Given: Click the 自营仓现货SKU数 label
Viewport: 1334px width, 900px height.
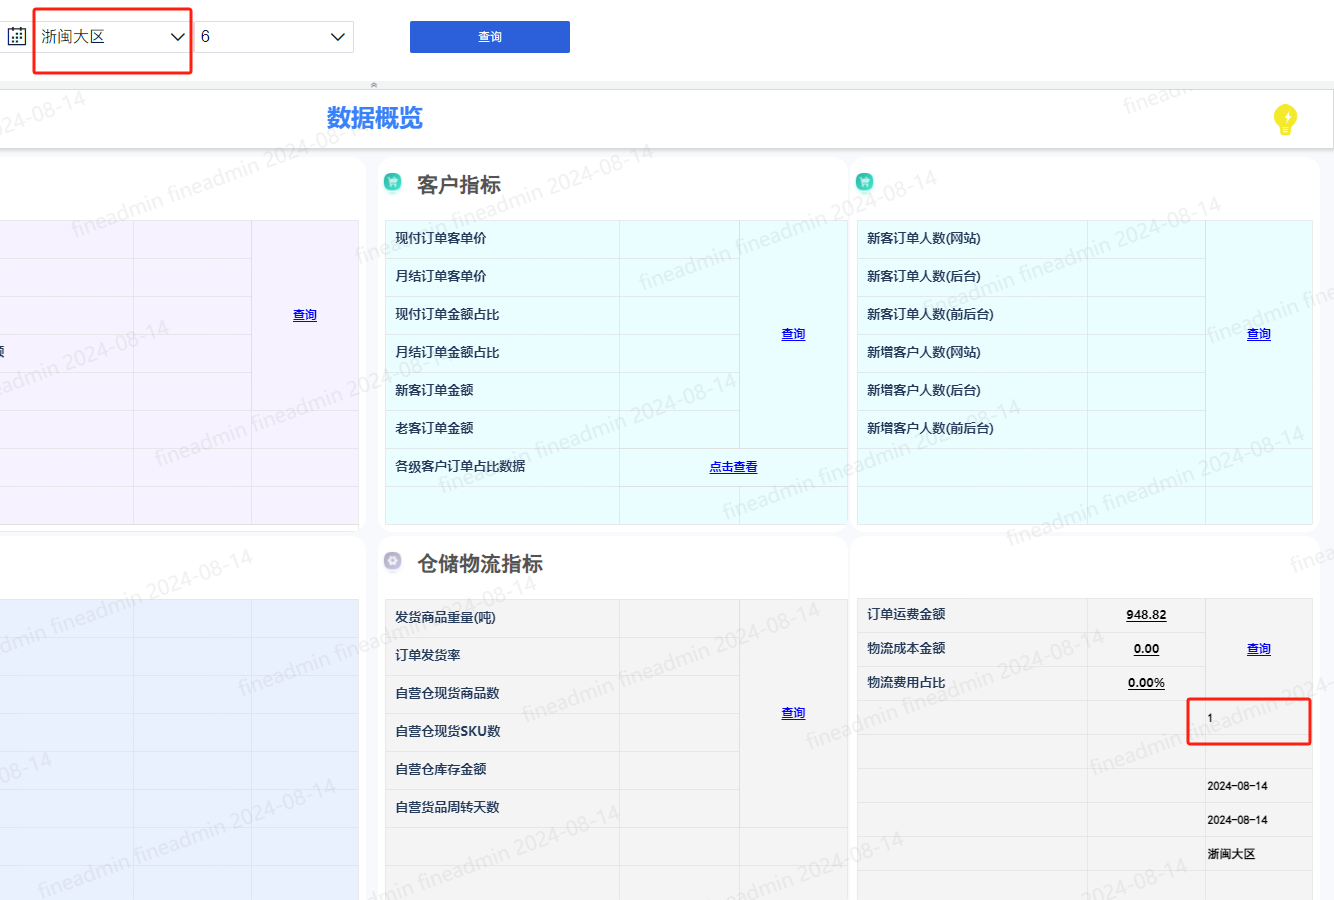Looking at the screenshot, I should (448, 731).
